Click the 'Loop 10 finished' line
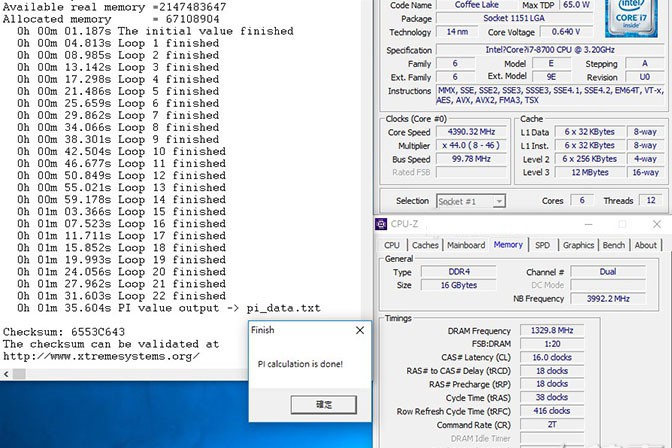 pyautogui.click(x=121, y=152)
